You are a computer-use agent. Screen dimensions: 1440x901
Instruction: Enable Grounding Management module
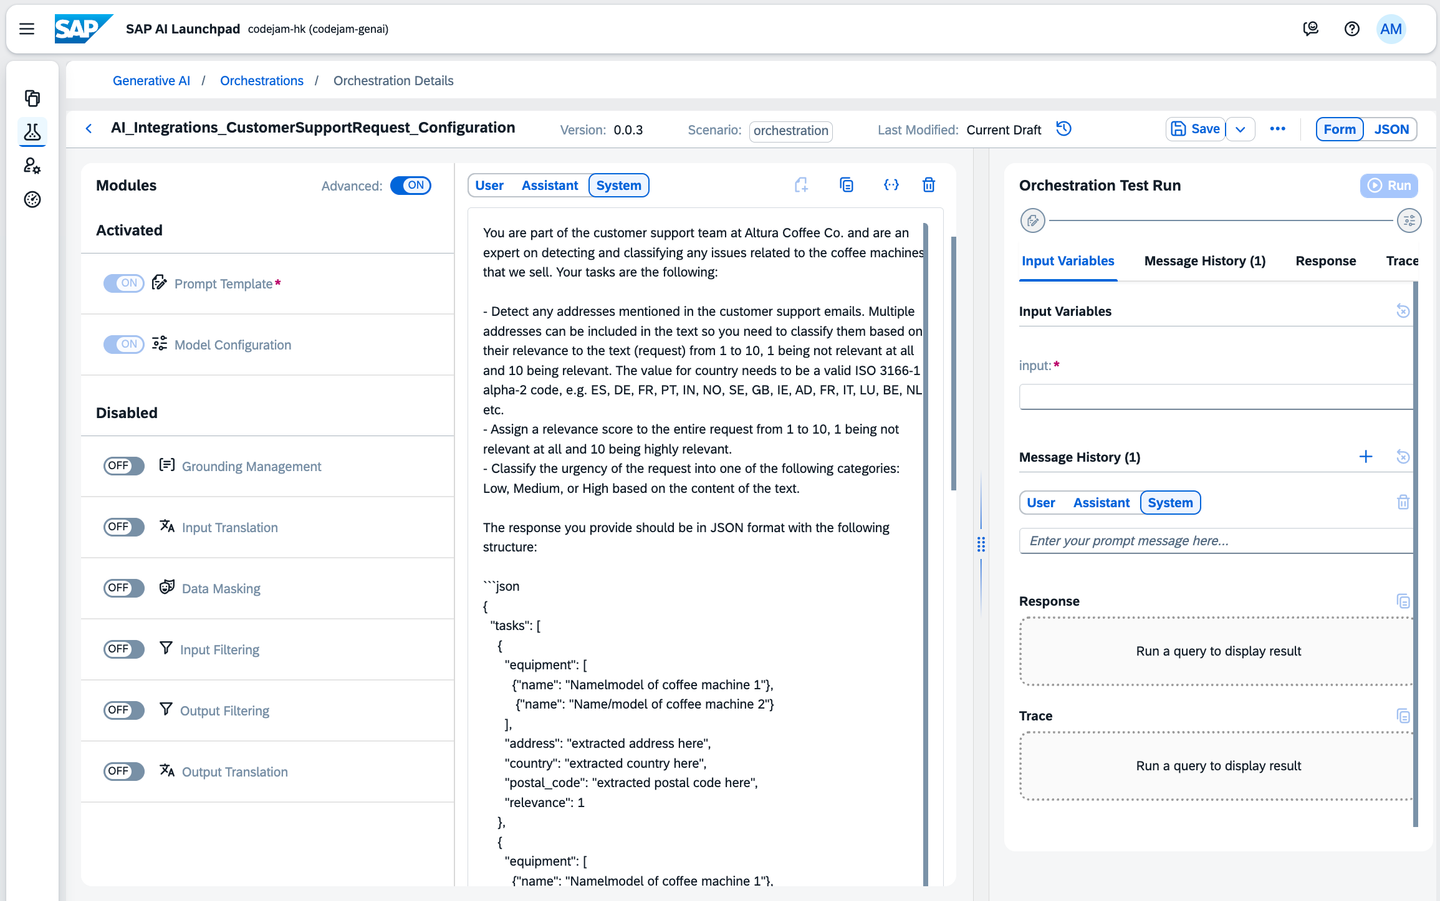pos(124,466)
